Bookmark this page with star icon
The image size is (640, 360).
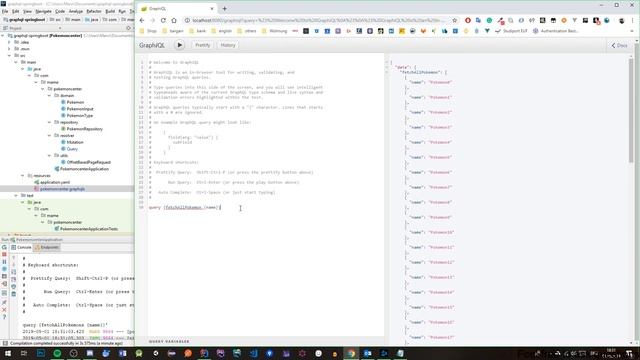click(455, 20)
